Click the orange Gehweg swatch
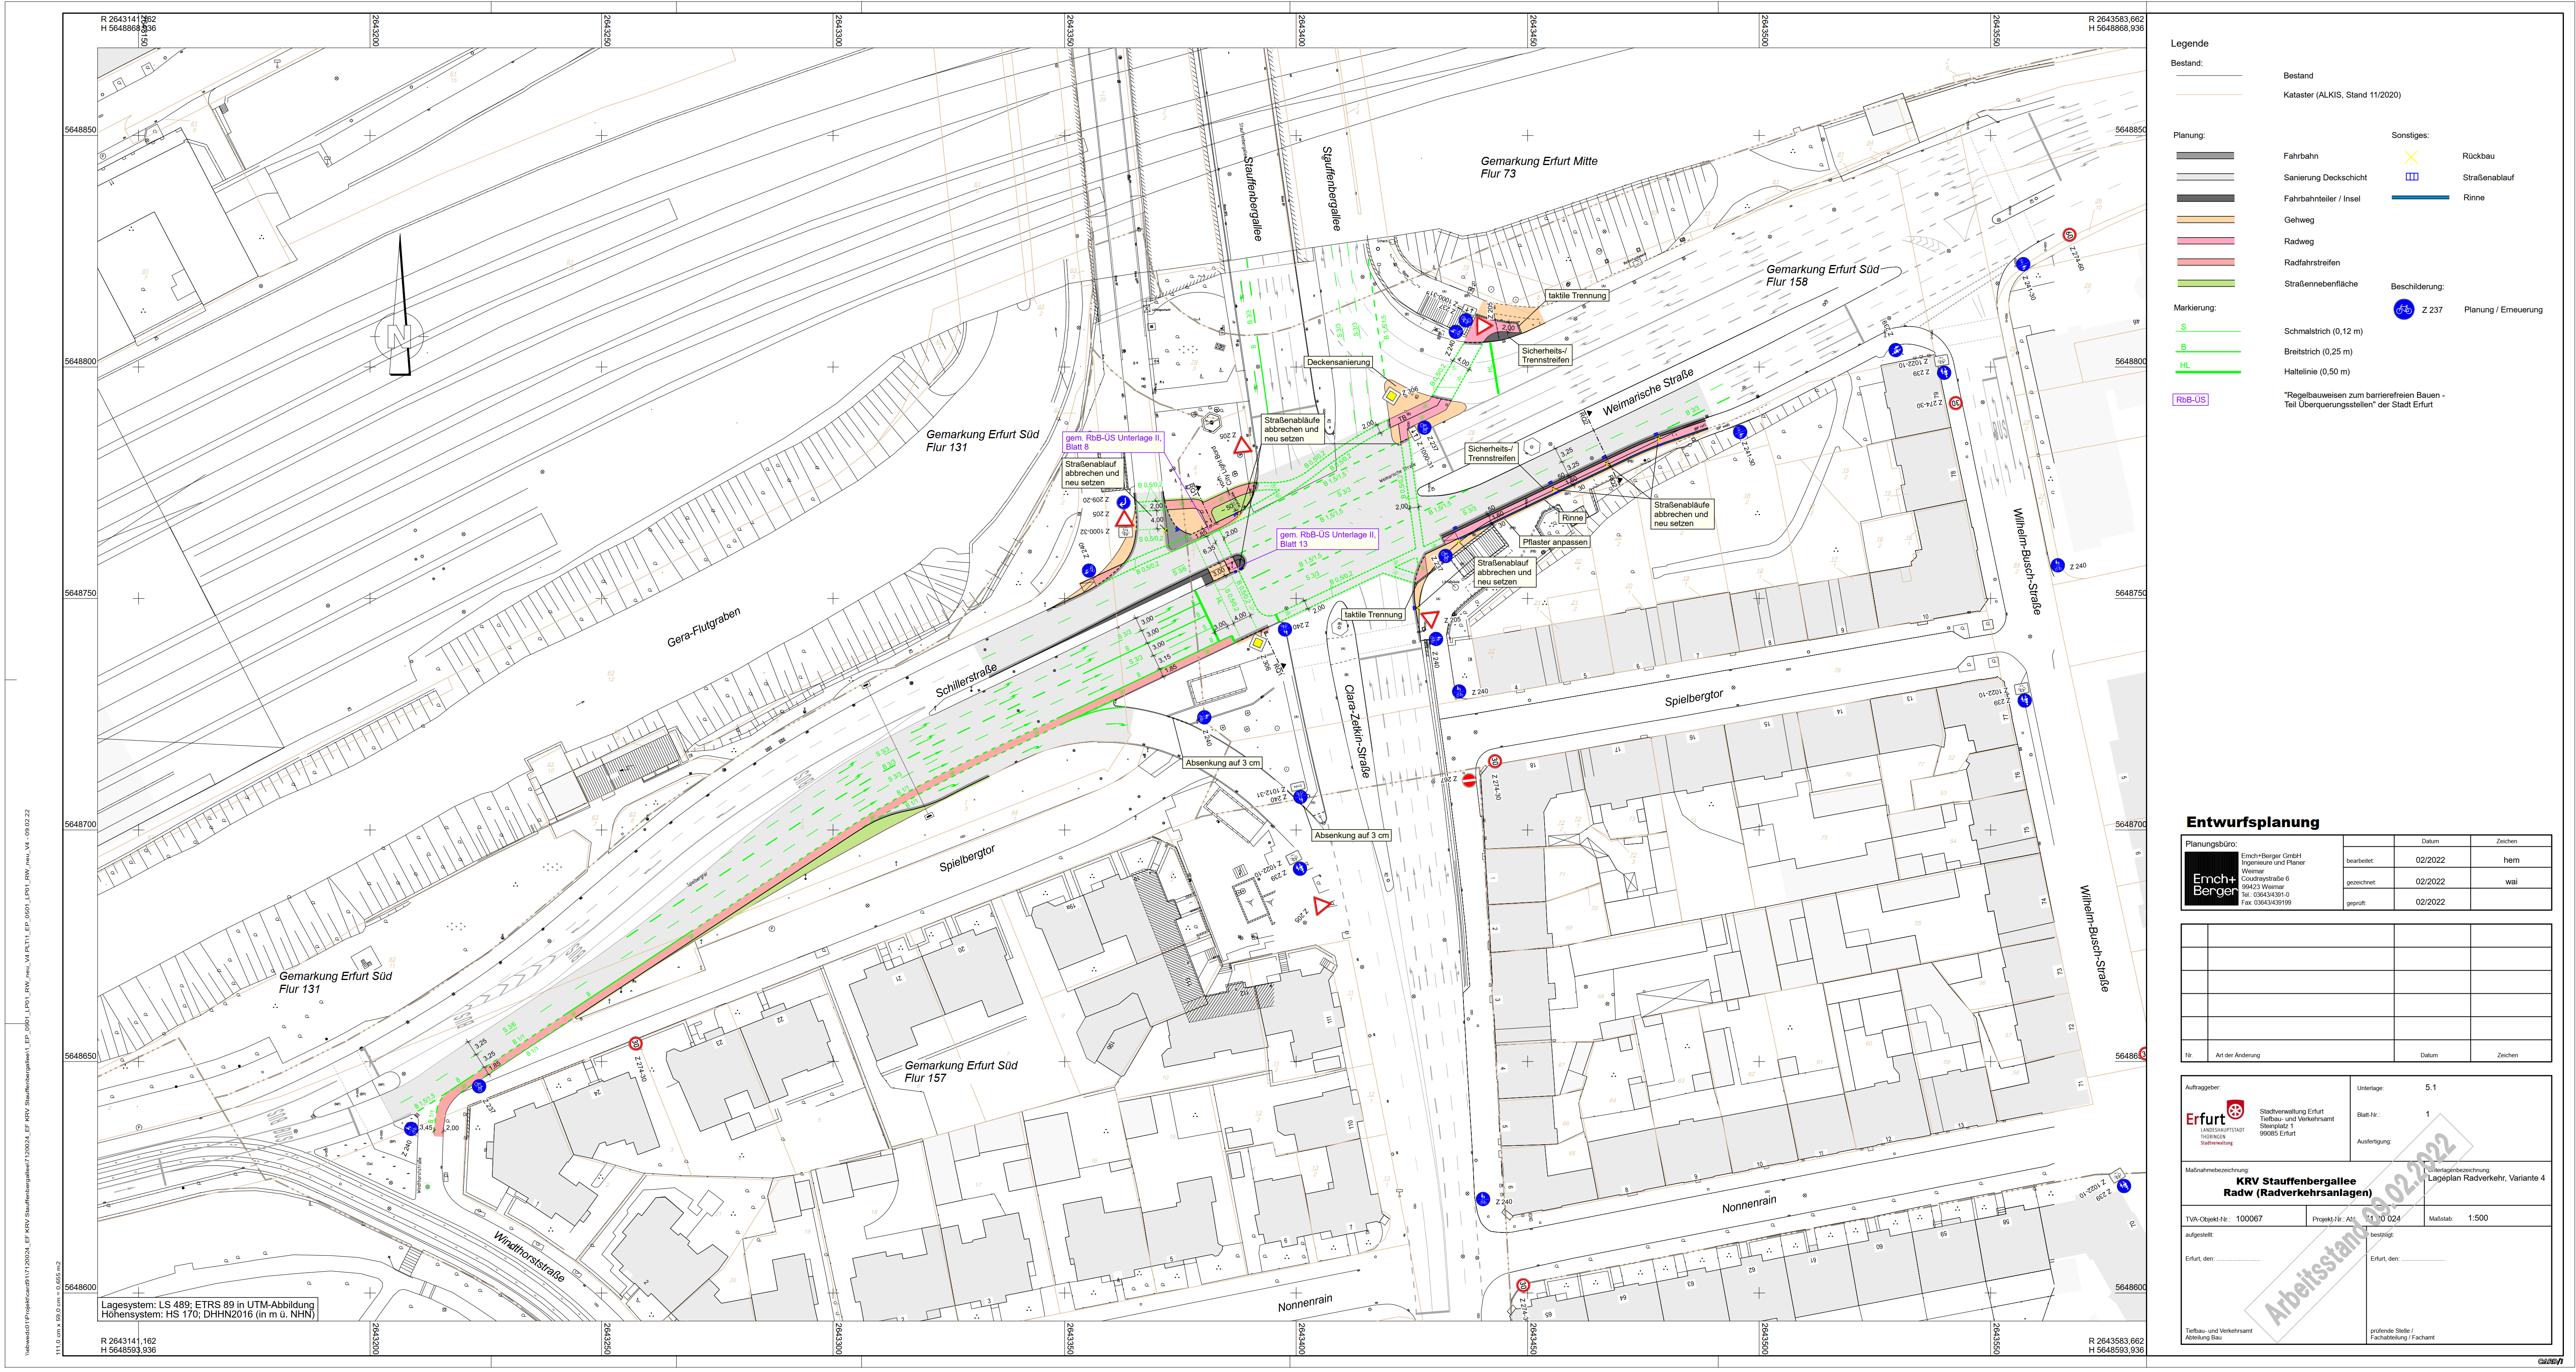Image resolution: width=2576 pixels, height=1372 pixels. point(2205,220)
